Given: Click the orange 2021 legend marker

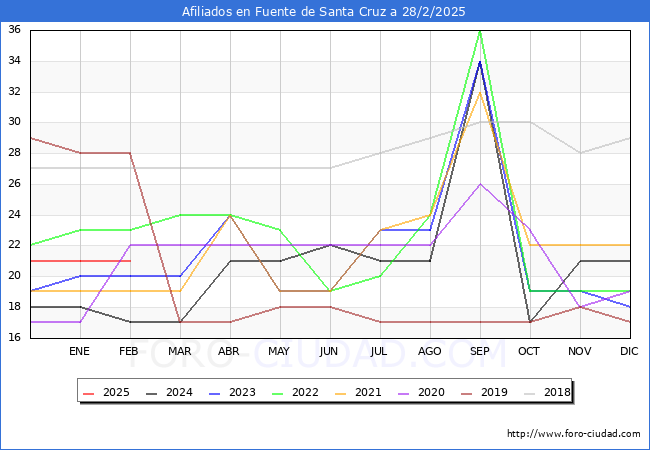Looking at the screenshot, I should click(x=341, y=393).
